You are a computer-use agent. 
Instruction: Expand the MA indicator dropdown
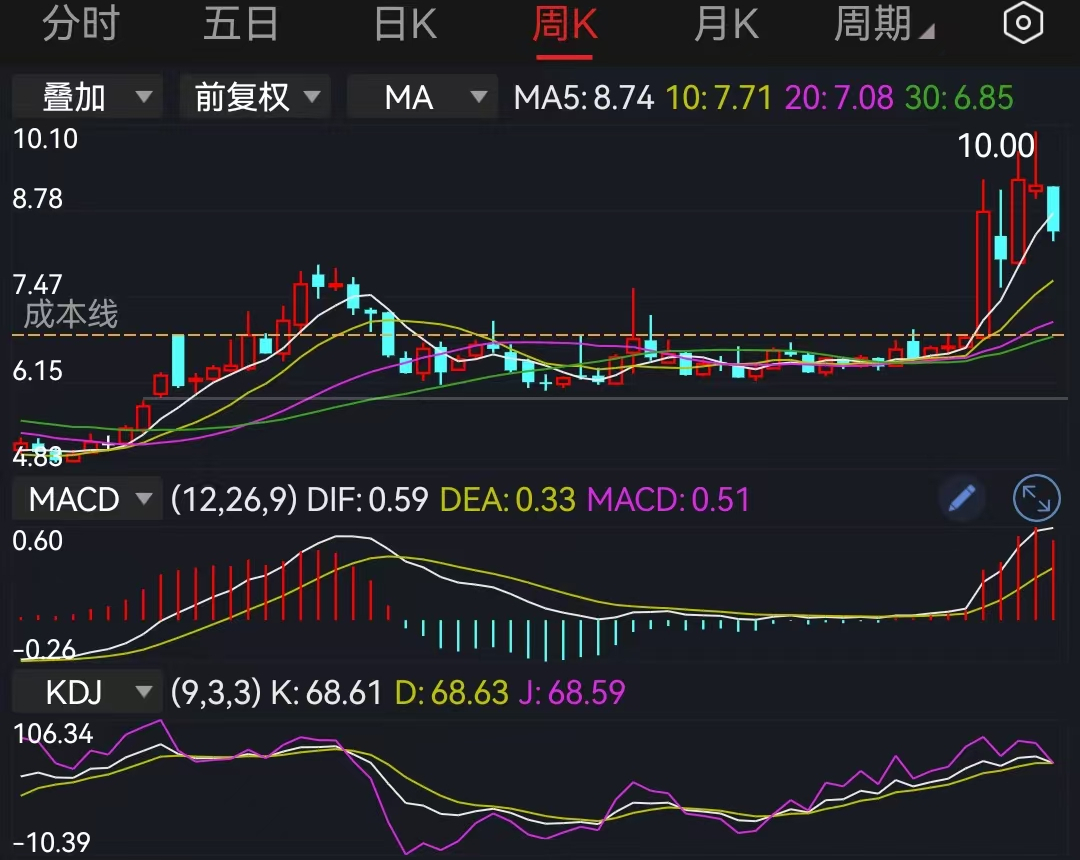pos(422,98)
